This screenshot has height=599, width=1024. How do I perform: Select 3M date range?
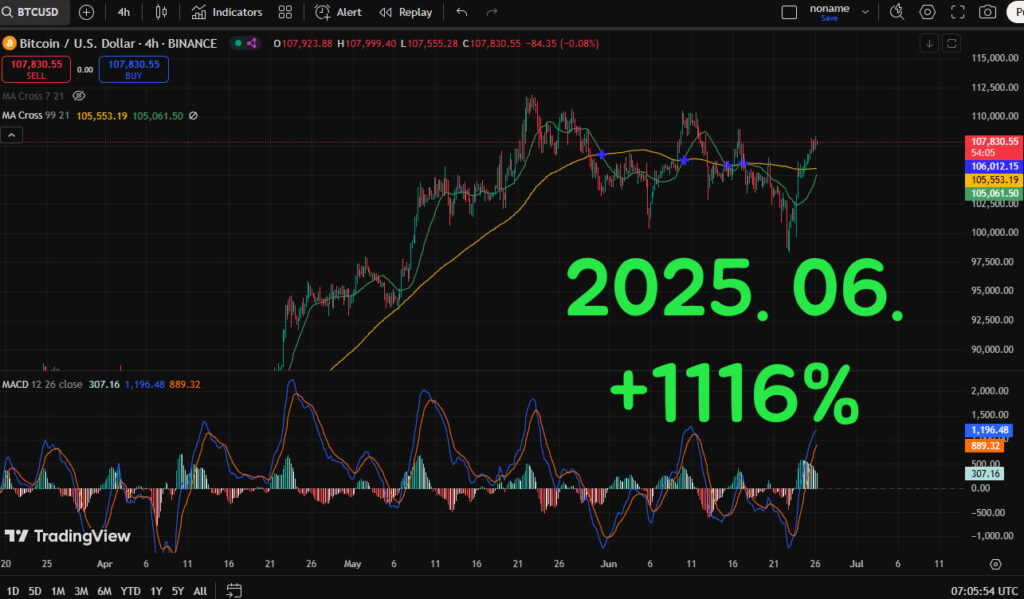point(81,591)
